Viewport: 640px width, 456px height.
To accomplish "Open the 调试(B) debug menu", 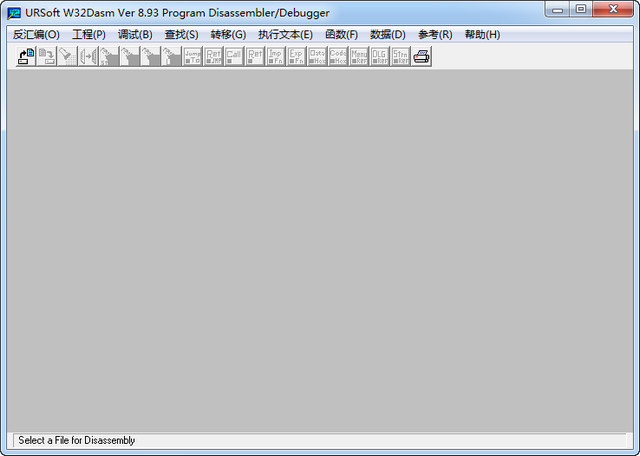I will (x=135, y=34).
